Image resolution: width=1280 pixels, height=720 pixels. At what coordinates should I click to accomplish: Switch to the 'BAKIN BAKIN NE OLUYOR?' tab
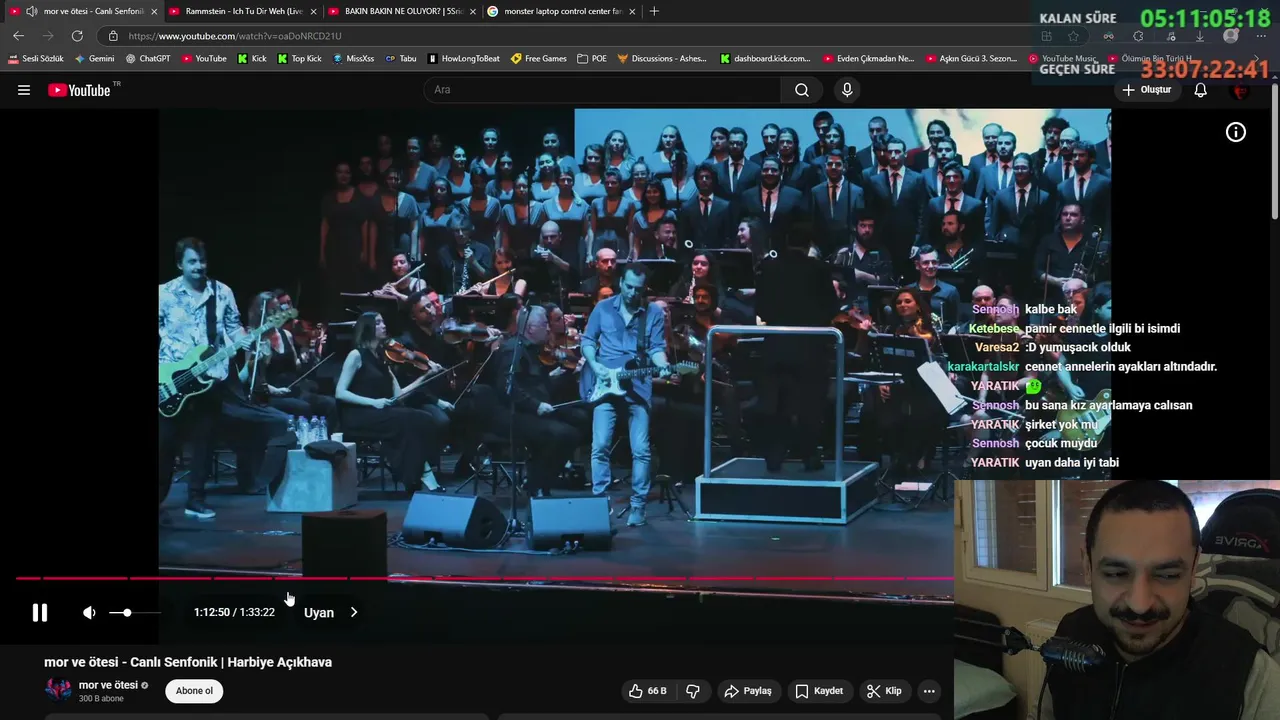[404, 11]
